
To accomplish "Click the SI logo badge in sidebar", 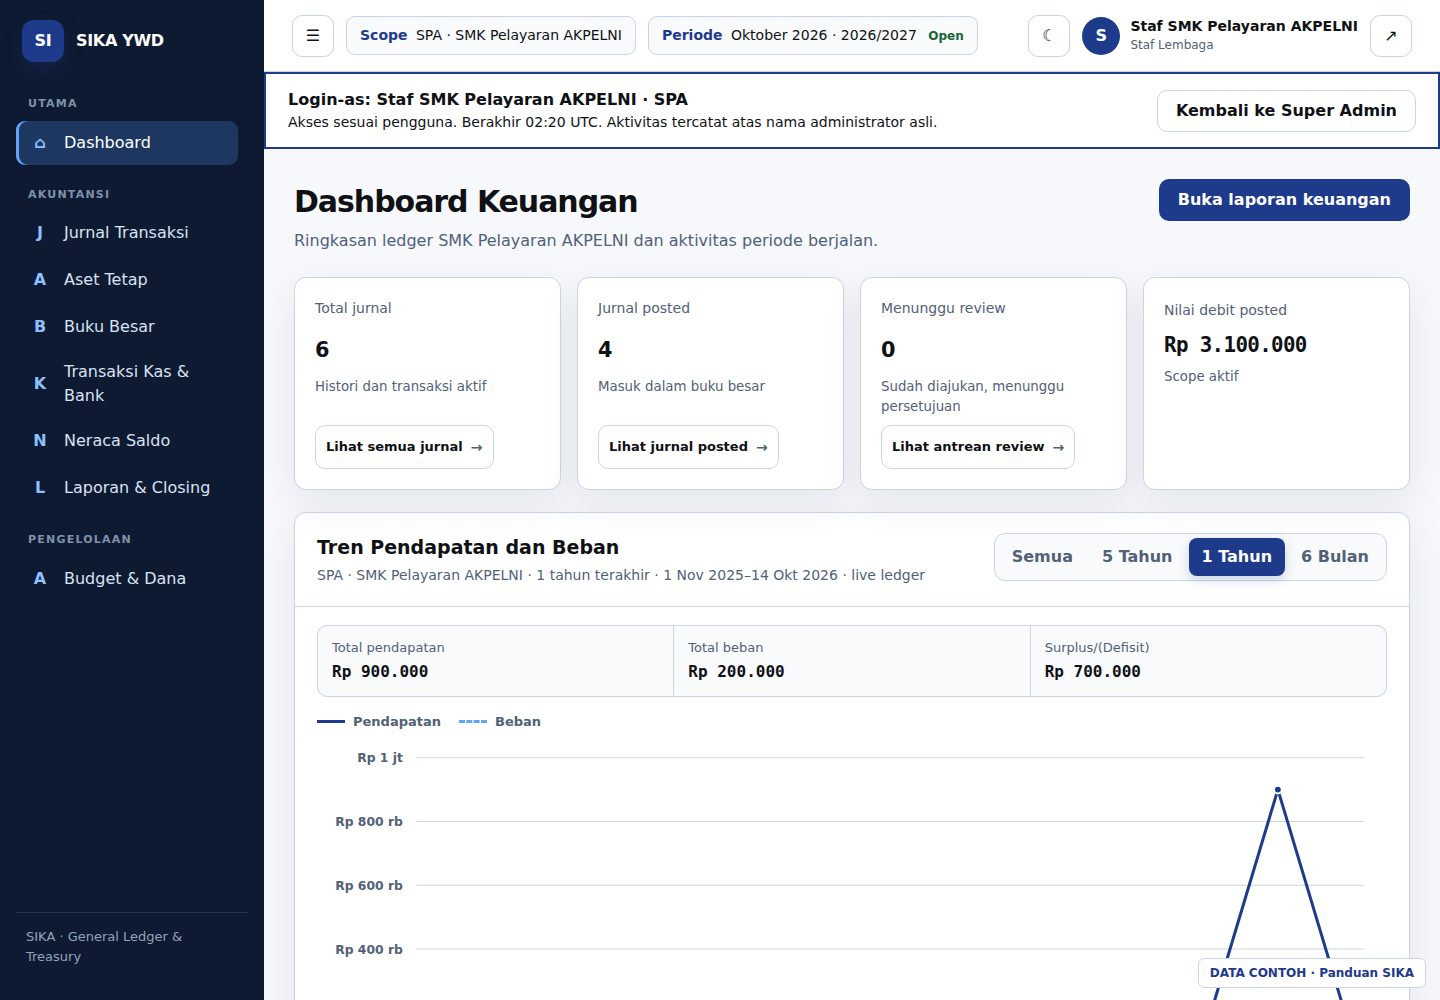I will pyautogui.click(x=43, y=41).
